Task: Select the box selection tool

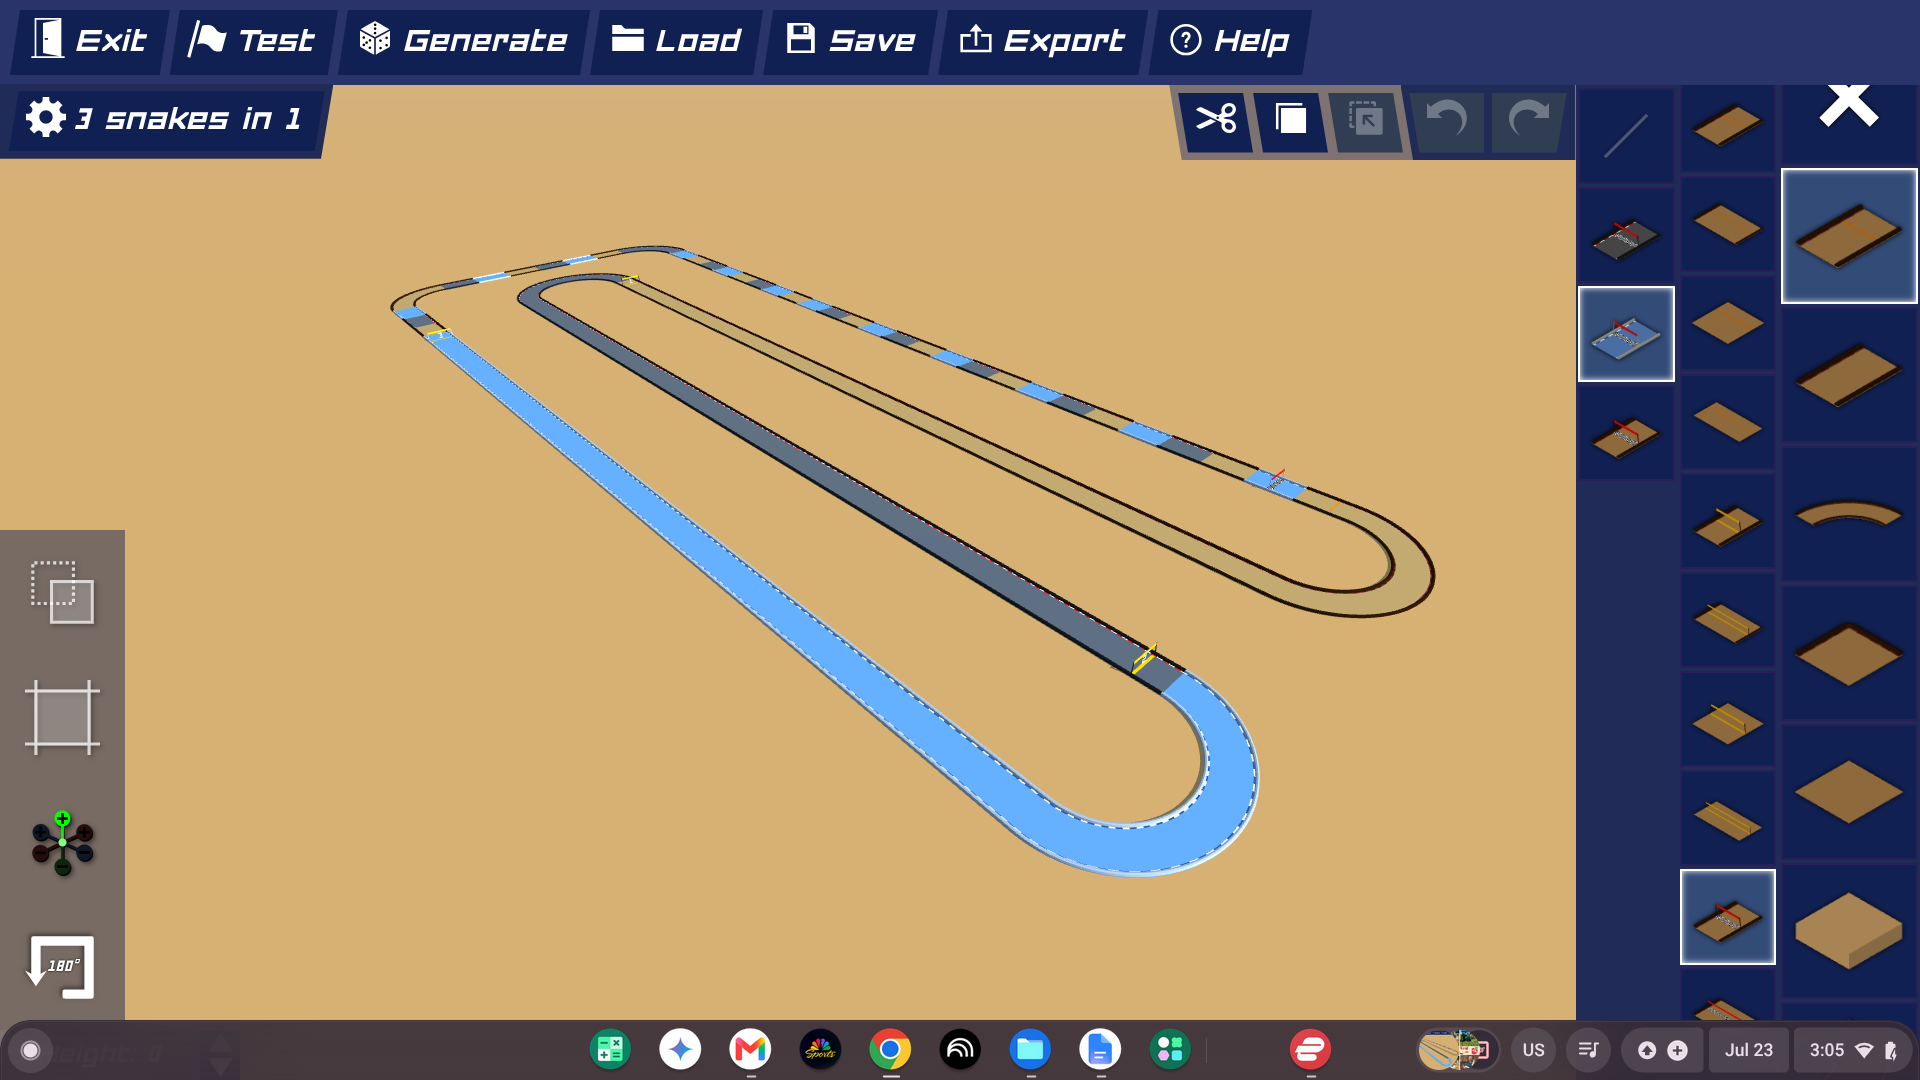Action: click(62, 592)
